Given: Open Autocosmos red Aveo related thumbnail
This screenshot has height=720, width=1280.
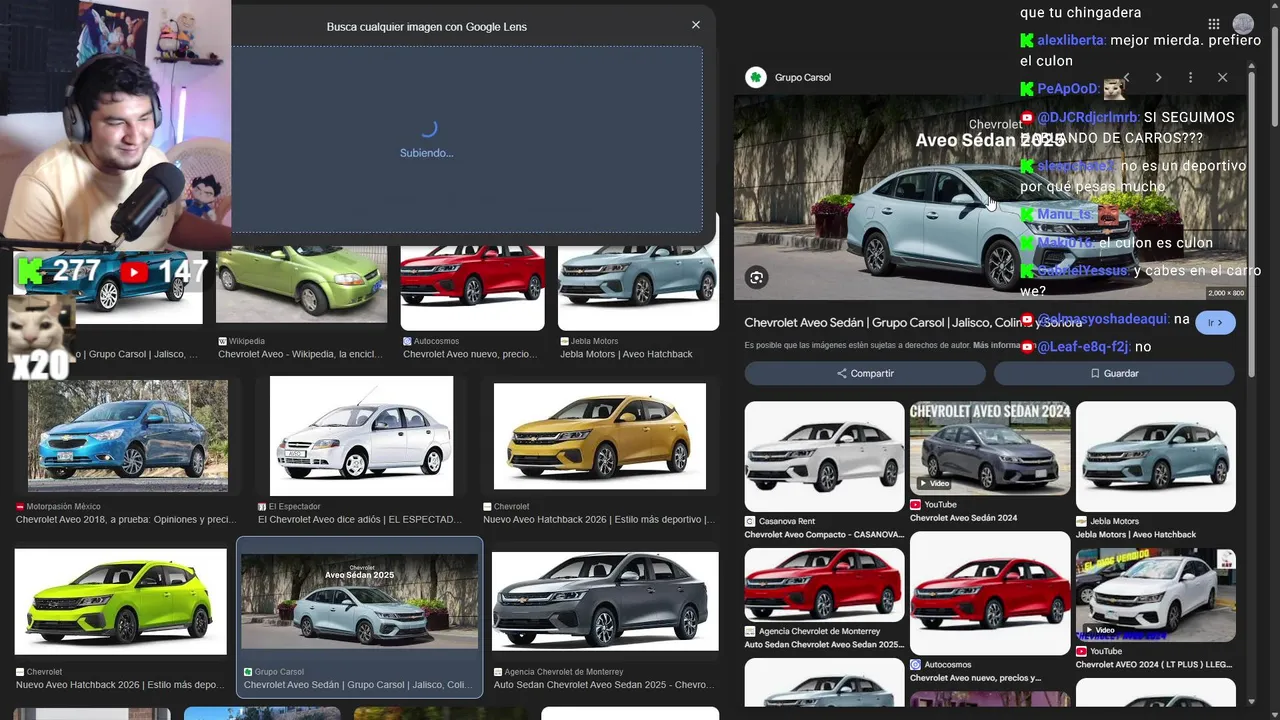Looking at the screenshot, I should click(990, 593).
